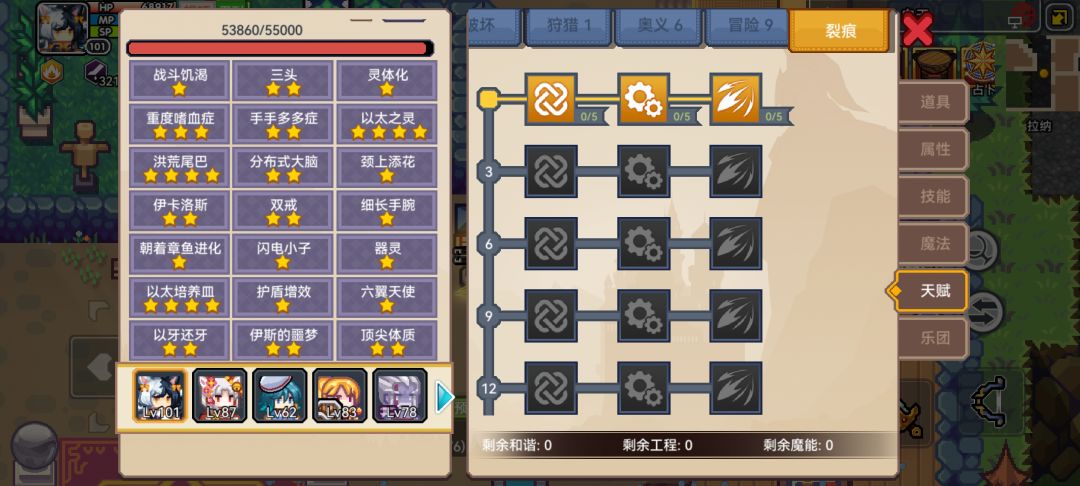Image resolution: width=1080 pixels, height=486 pixels.
Task: Close the talent panel with the red X
Action: pyautogui.click(x=917, y=30)
